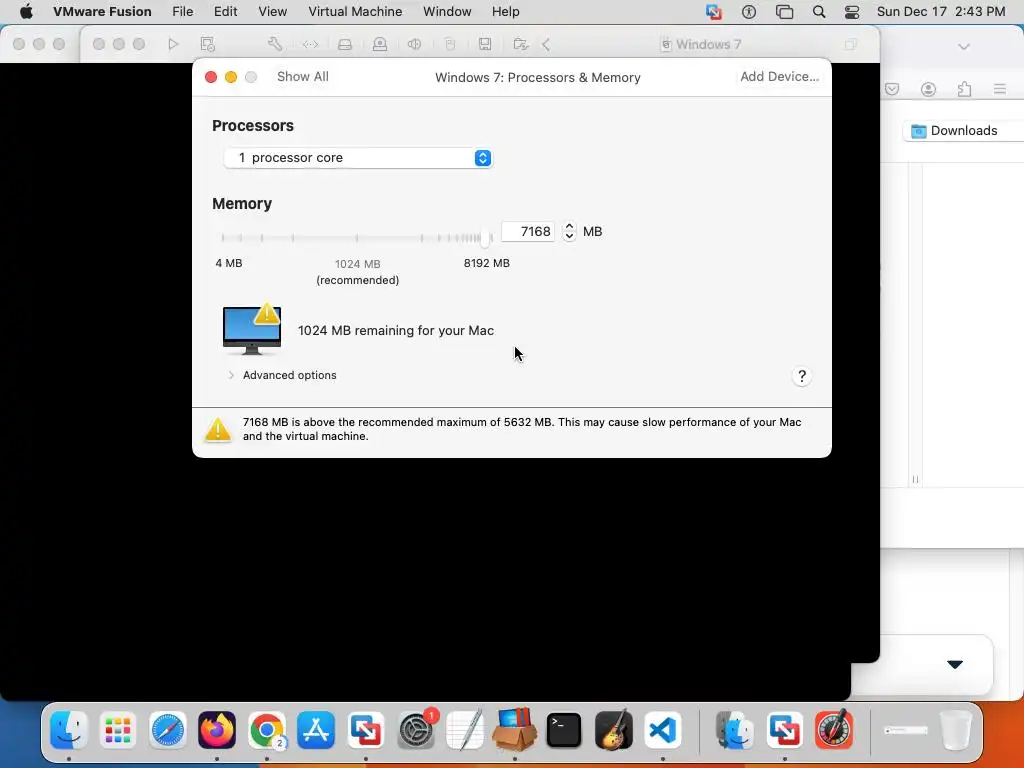Image resolution: width=1024 pixels, height=768 pixels.
Task: Open Trash in the Dock
Action: point(955,730)
